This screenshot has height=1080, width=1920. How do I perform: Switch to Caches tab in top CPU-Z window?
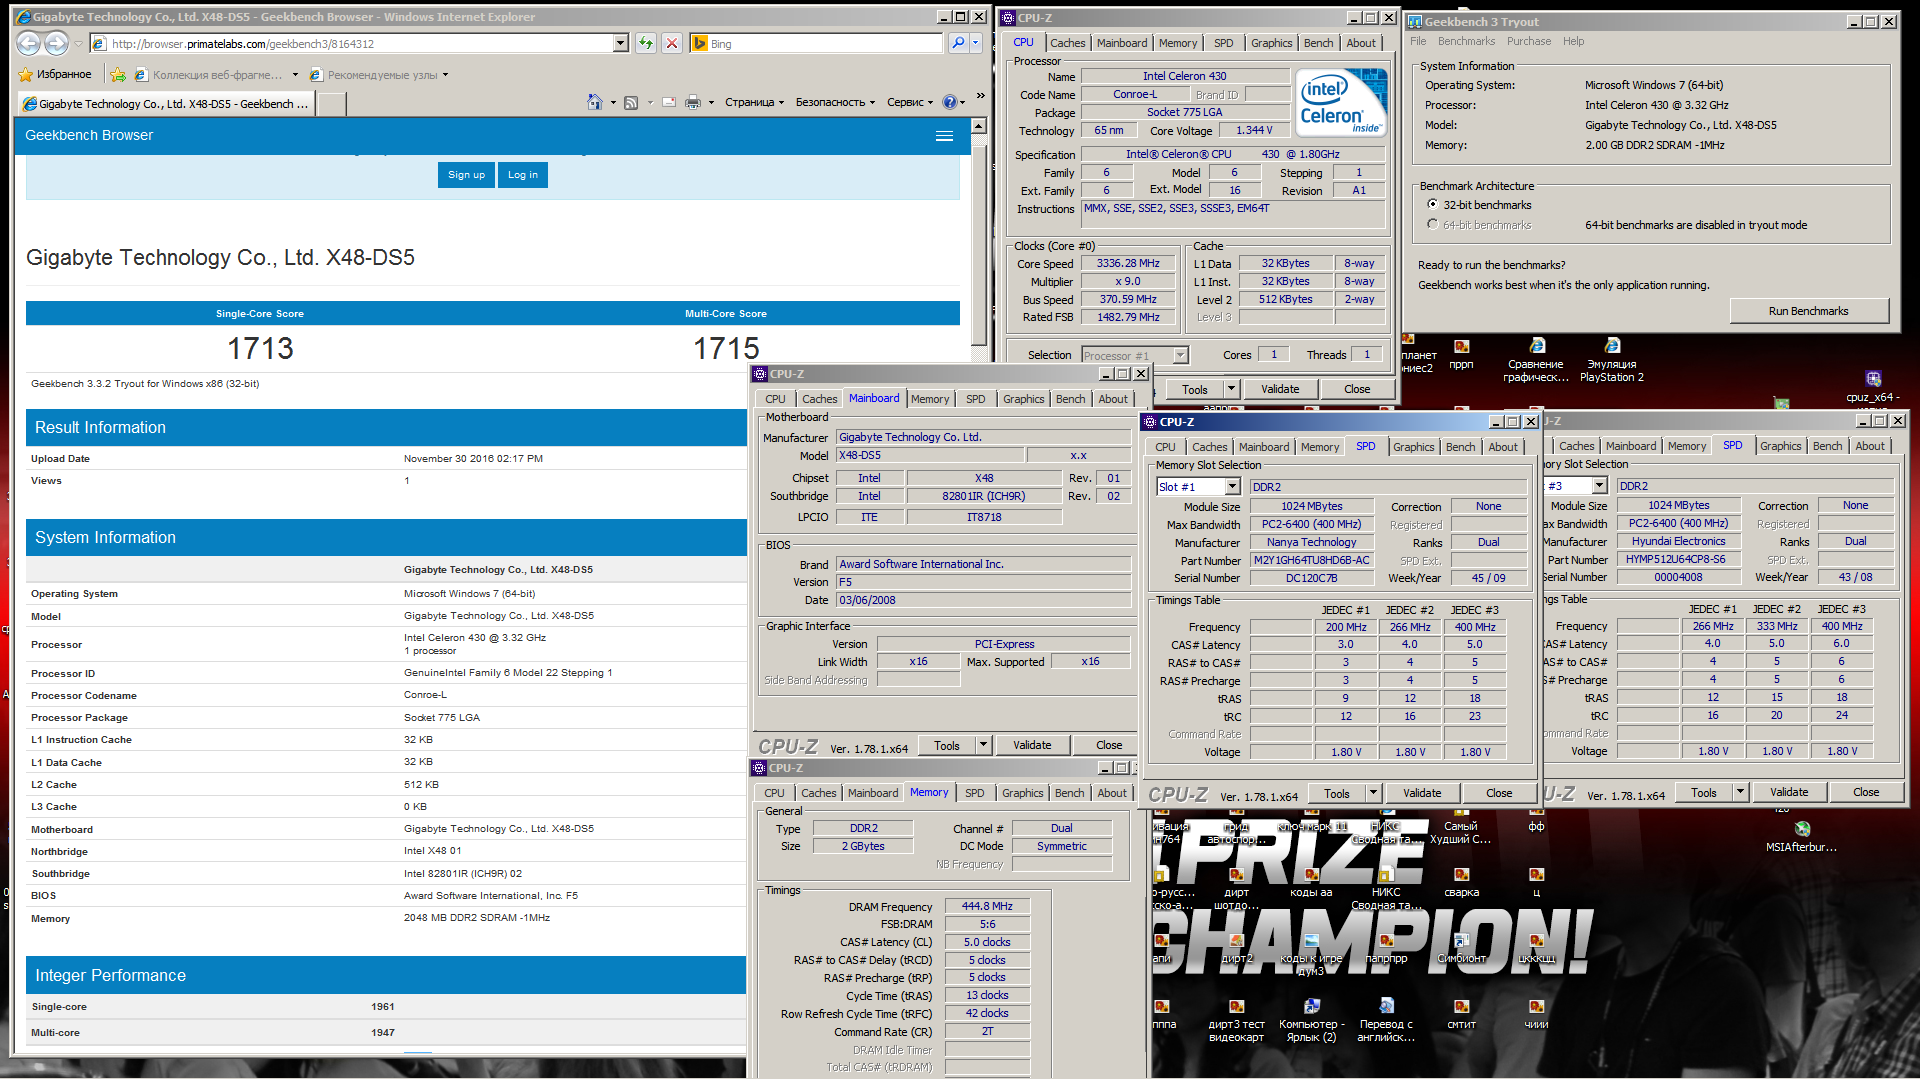tap(1067, 43)
